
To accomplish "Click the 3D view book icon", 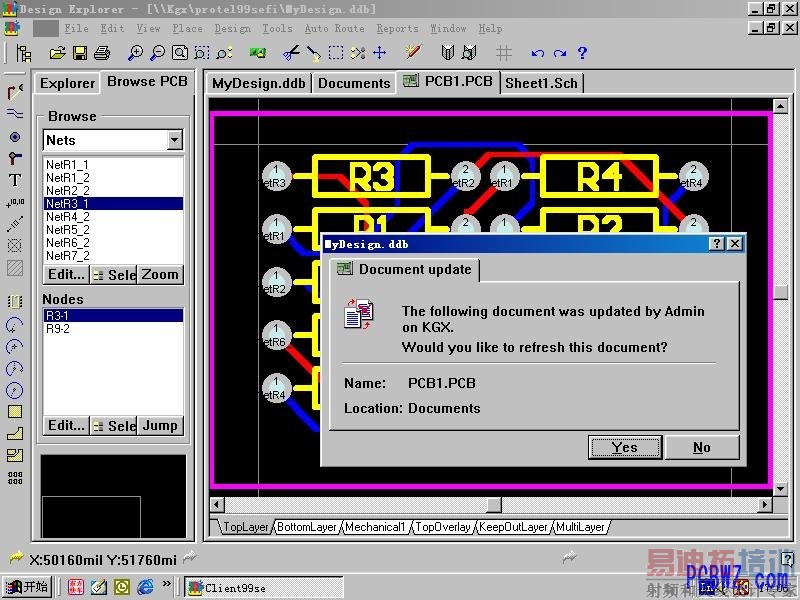I will pyautogui.click(x=447, y=53).
